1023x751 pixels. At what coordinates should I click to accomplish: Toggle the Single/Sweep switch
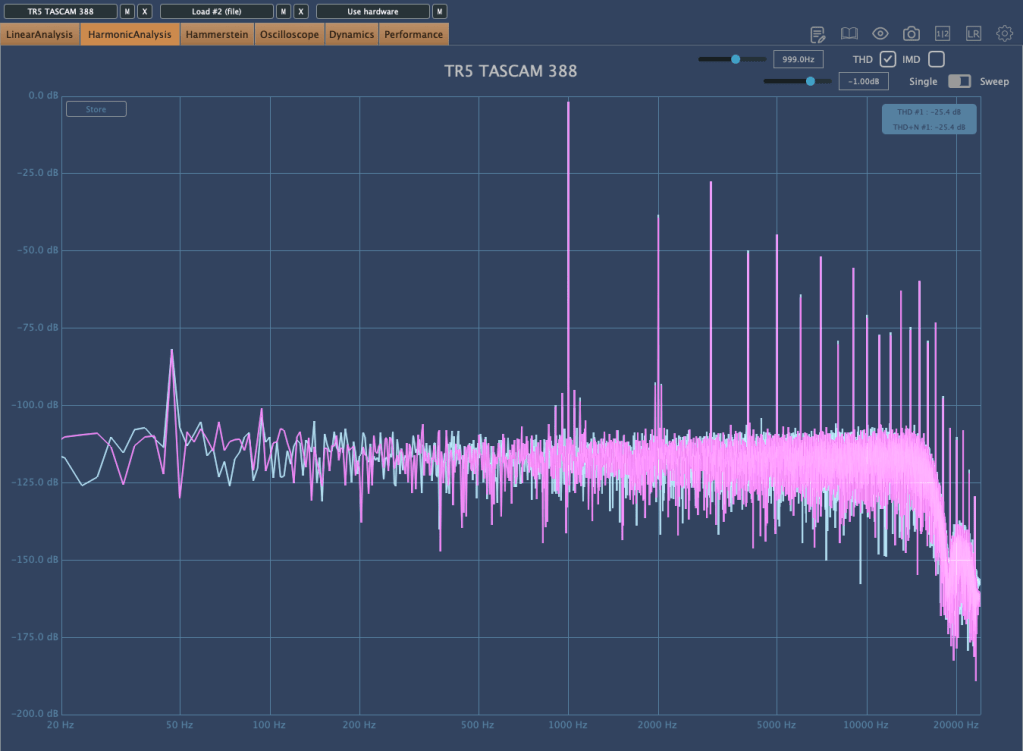point(959,81)
